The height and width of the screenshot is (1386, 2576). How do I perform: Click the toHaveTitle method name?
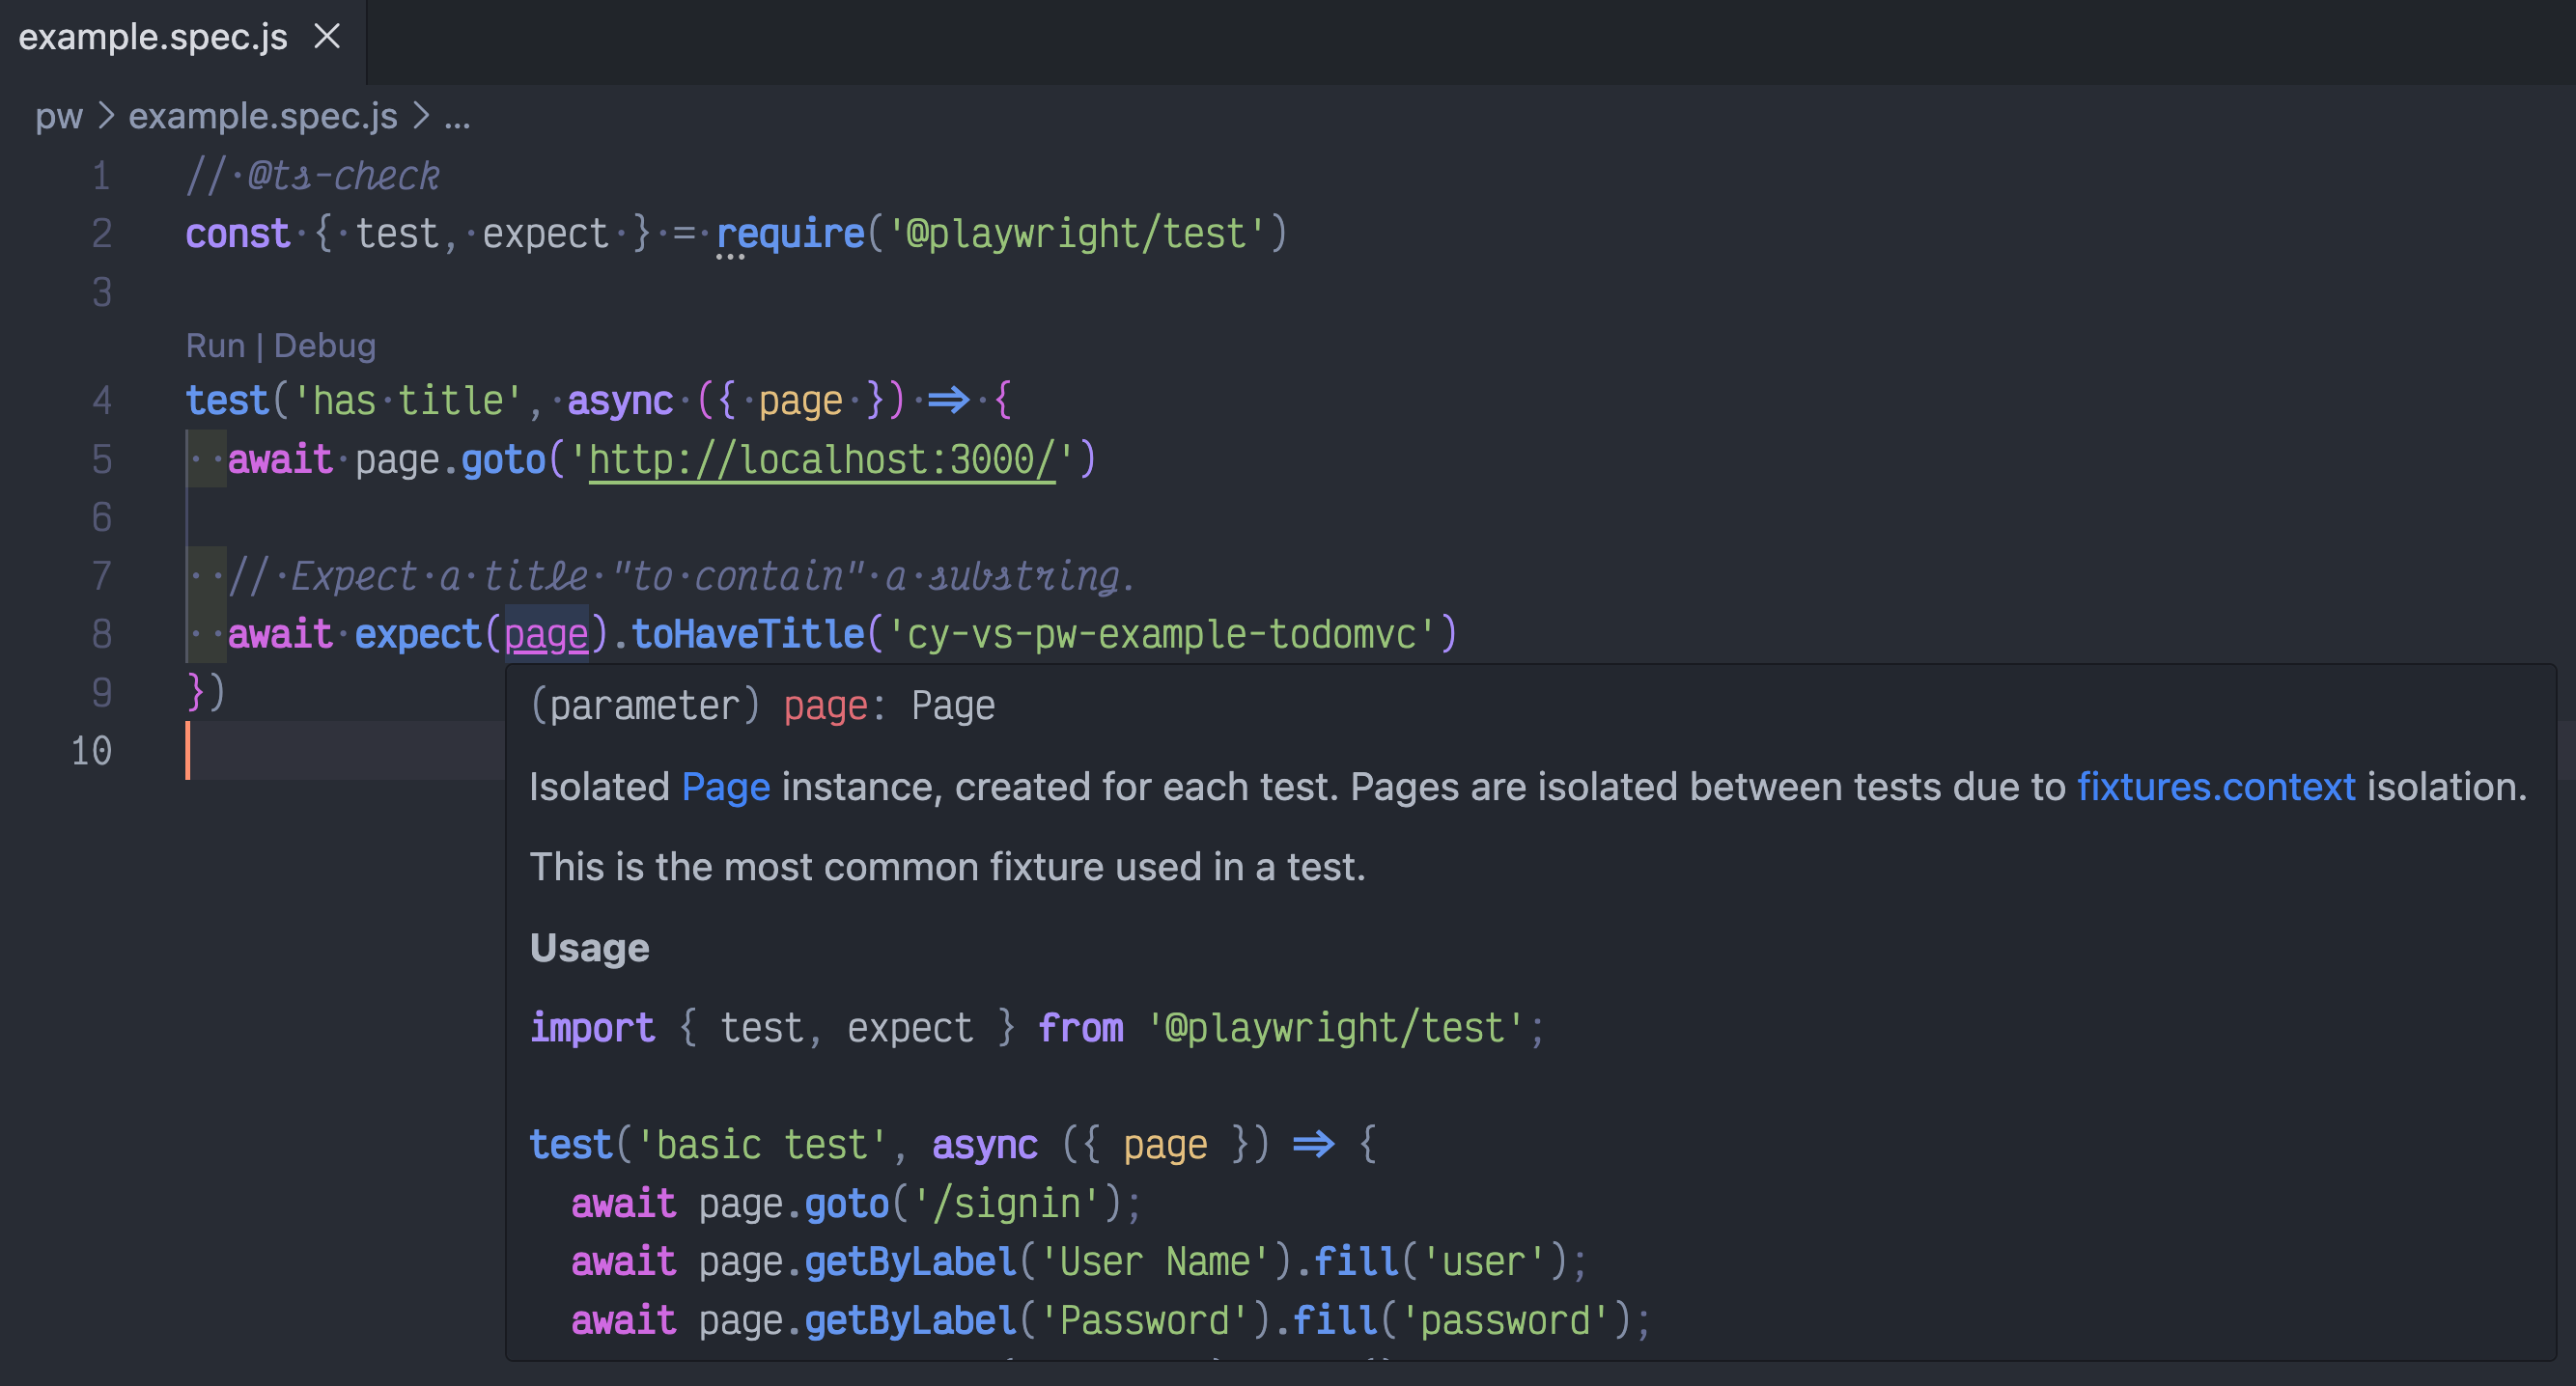click(x=748, y=634)
